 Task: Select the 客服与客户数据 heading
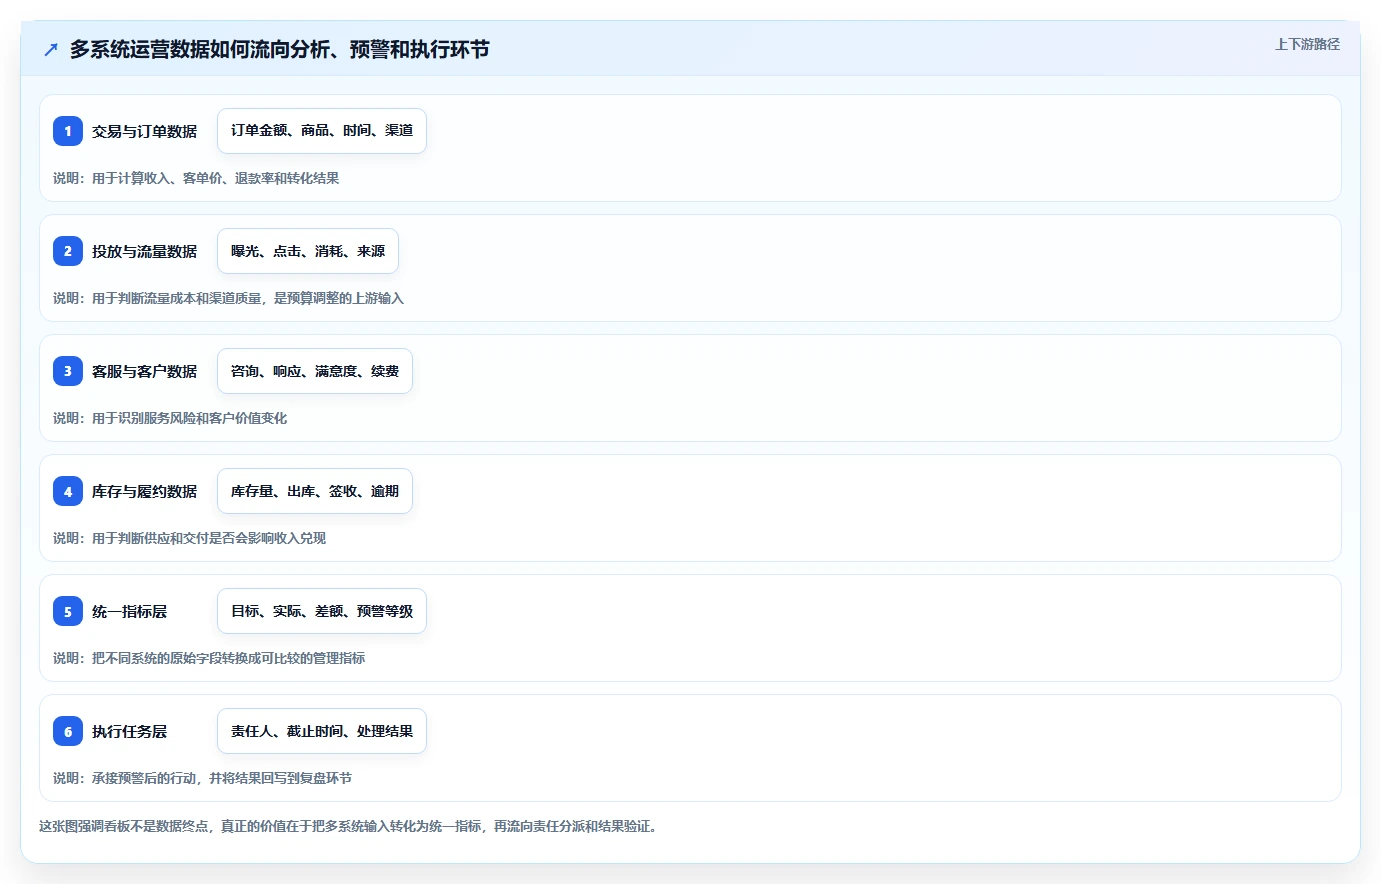(x=144, y=371)
